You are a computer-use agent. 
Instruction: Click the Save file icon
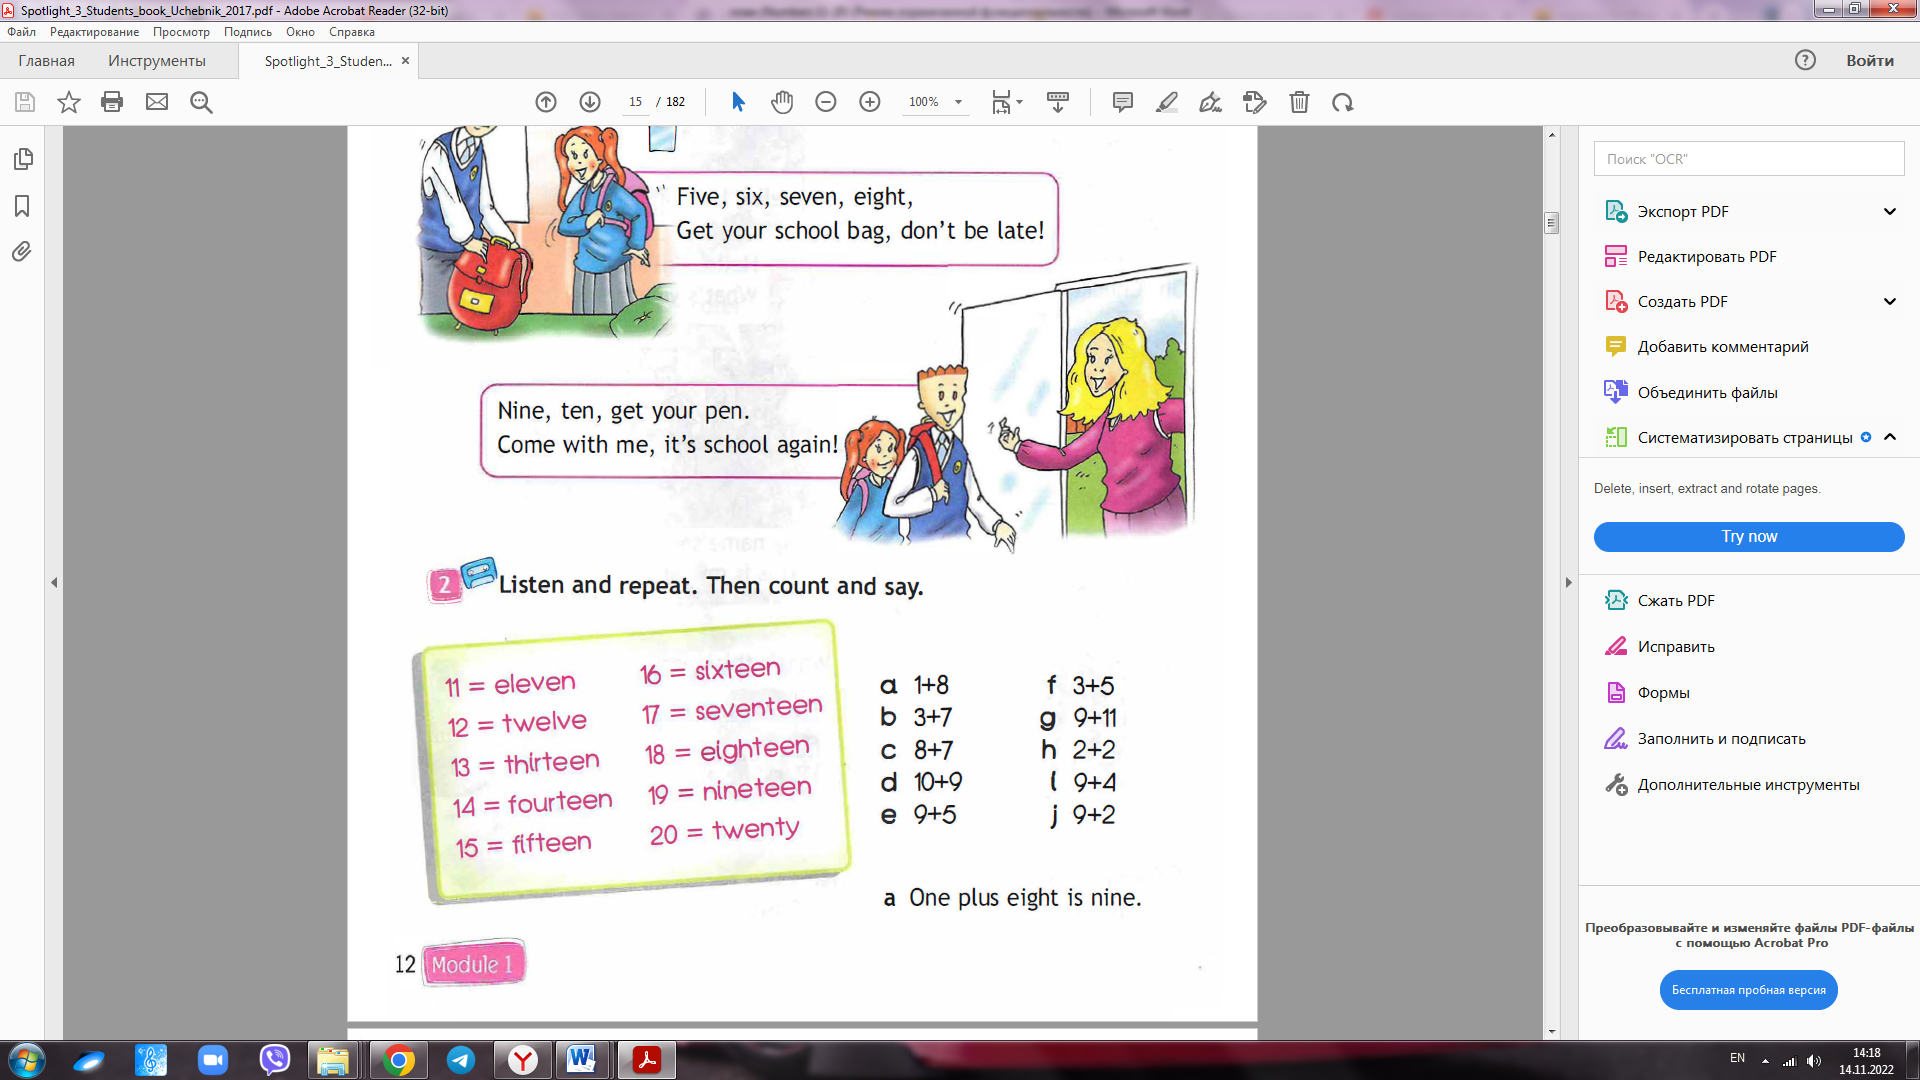[x=25, y=102]
